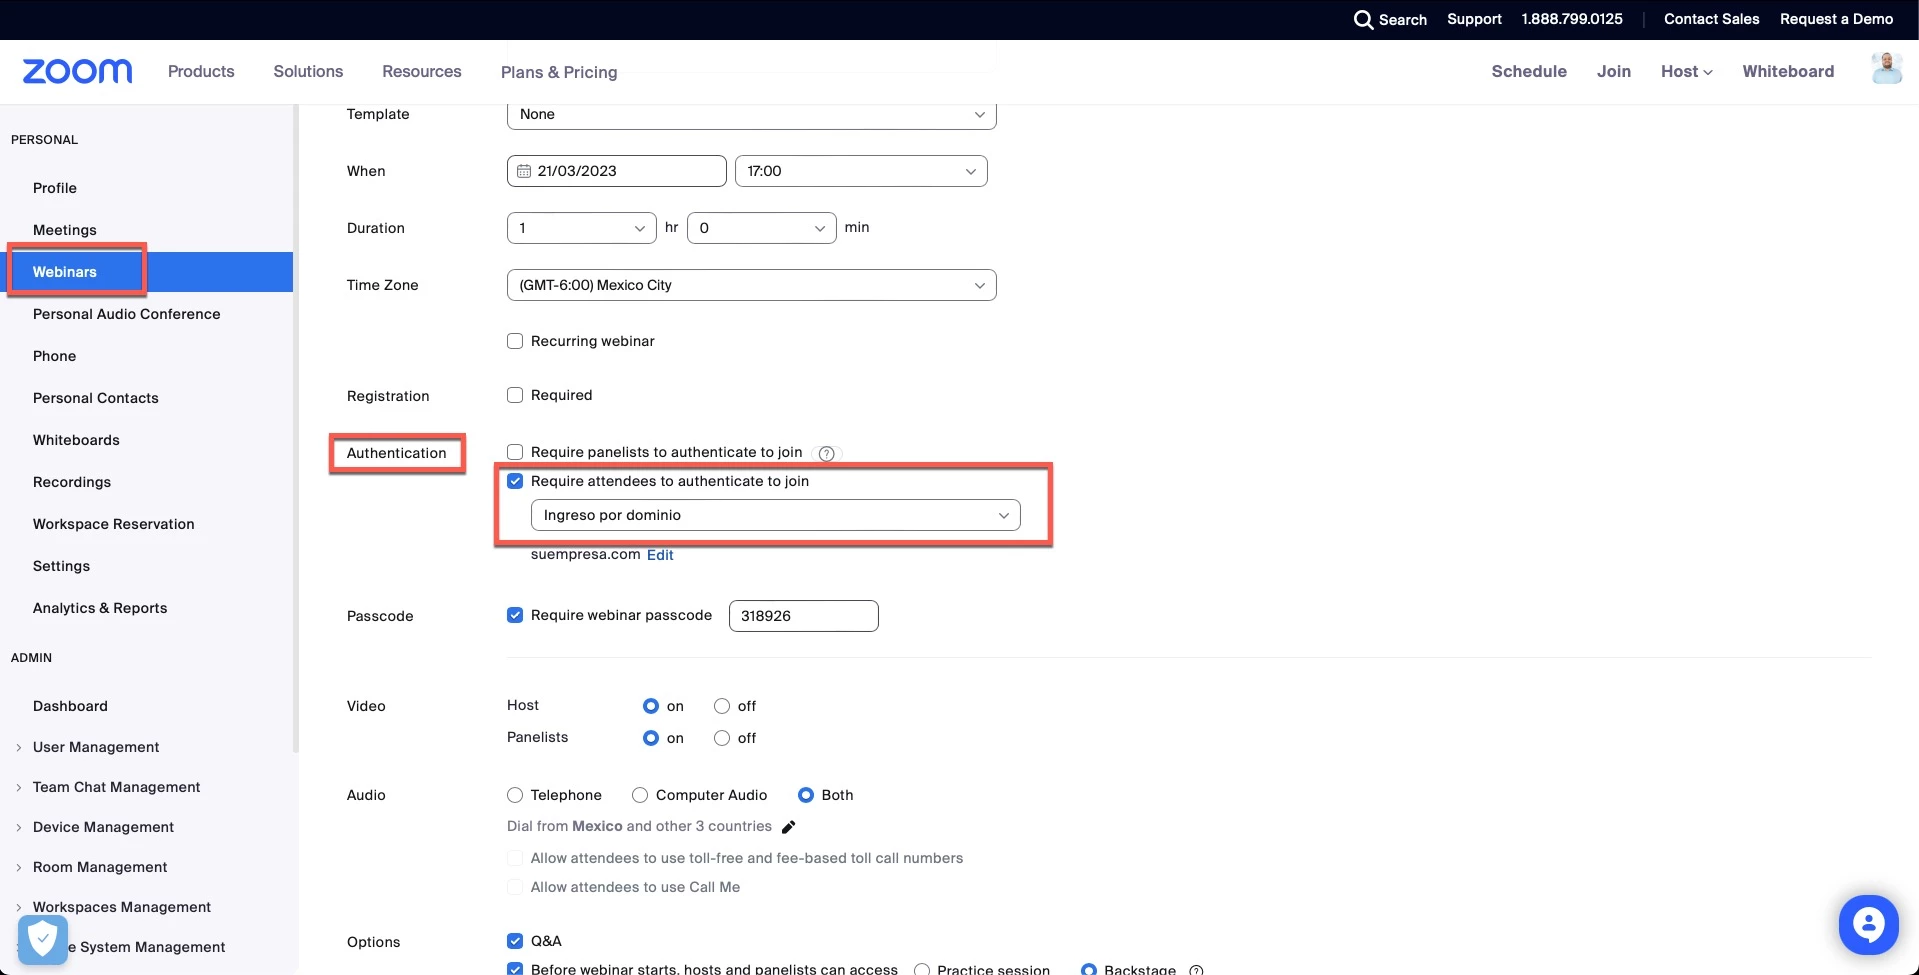The image size is (1919, 975).
Task: Click the passcode field 318926
Action: click(804, 616)
